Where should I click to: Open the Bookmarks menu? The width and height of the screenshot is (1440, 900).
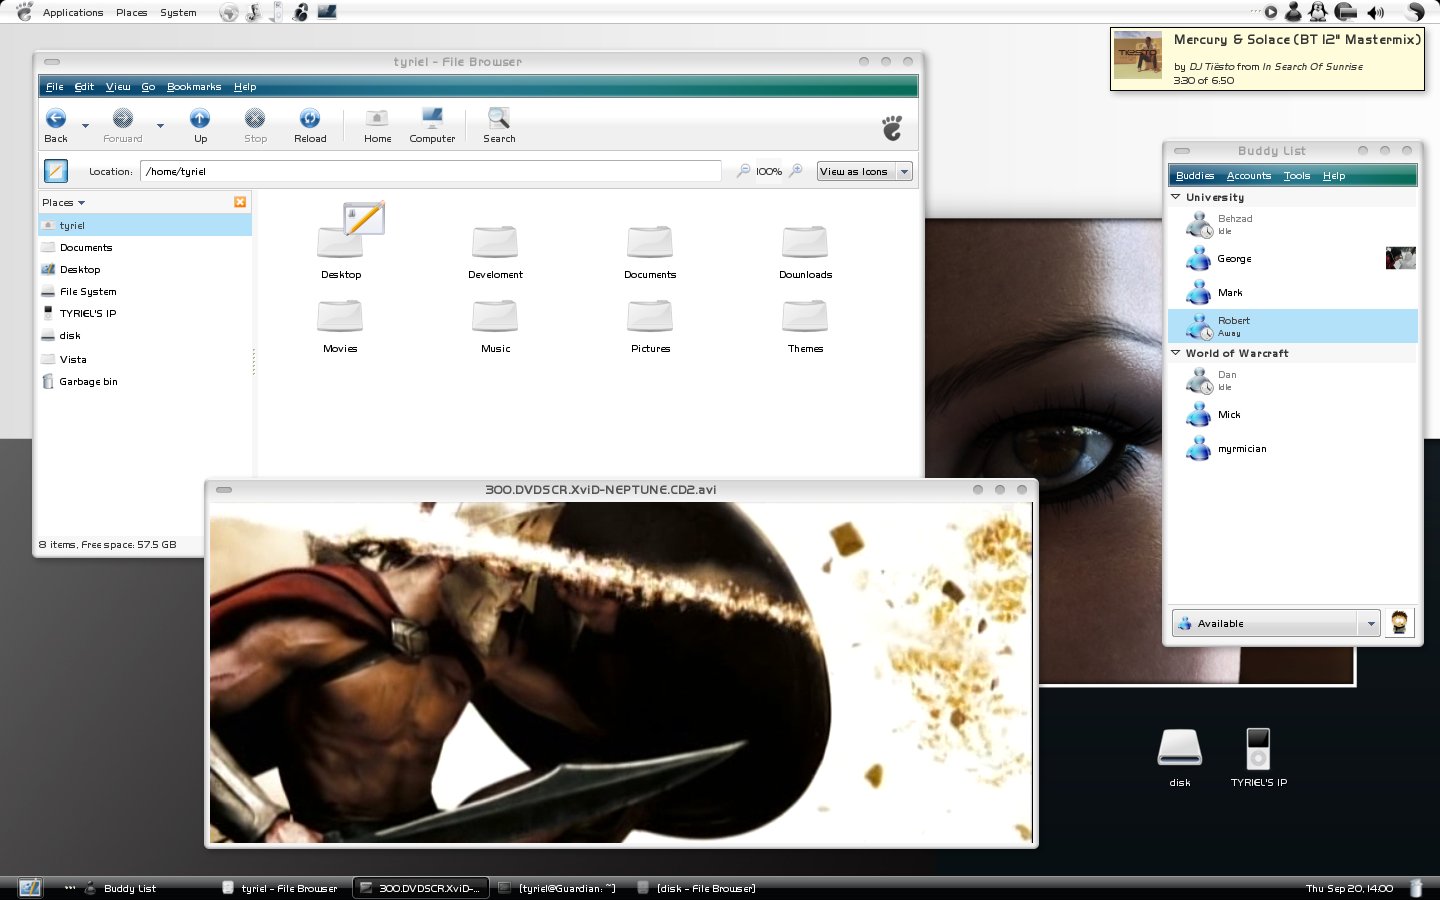point(194,87)
